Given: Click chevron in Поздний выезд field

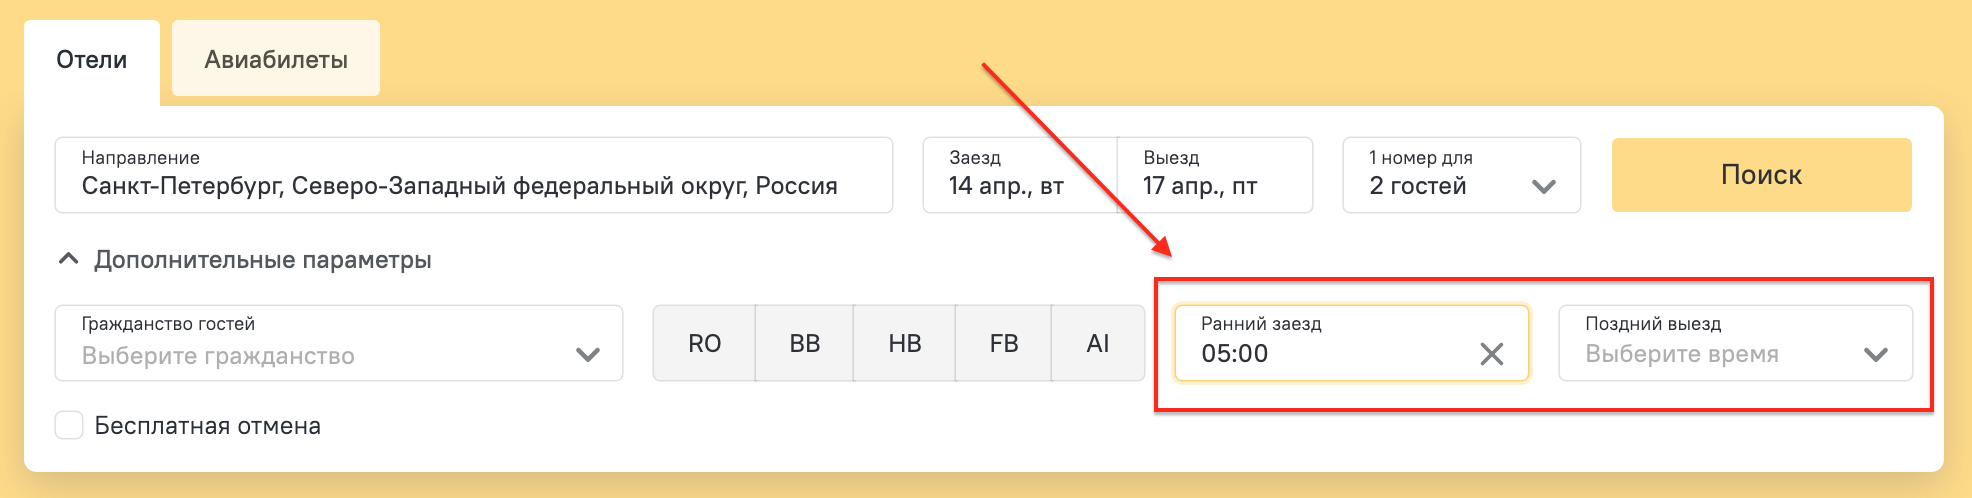Looking at the screenshot, I should (1875, 354).
